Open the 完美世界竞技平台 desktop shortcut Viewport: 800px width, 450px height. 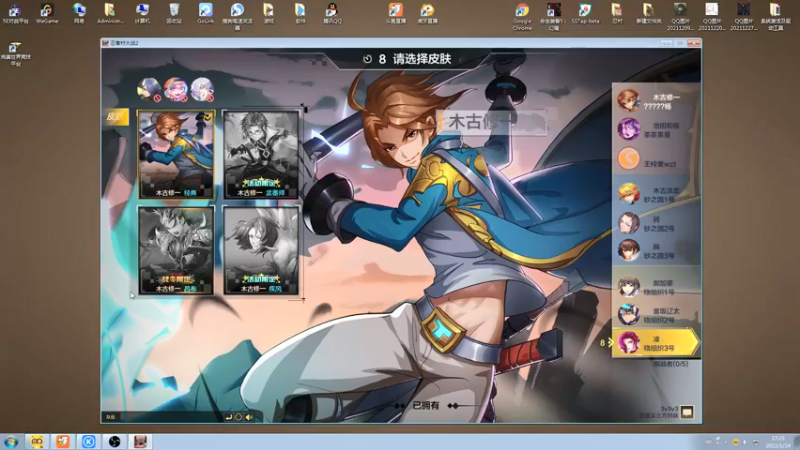point(15,54)
